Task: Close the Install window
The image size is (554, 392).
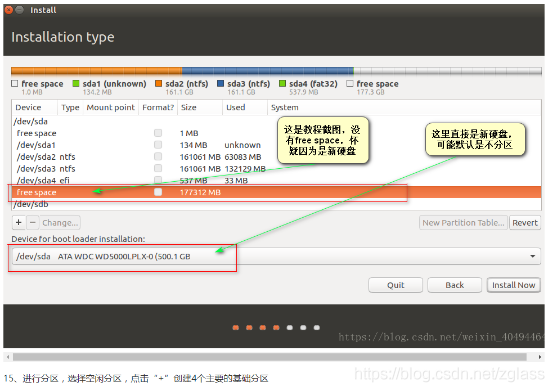Action: point(9,10)
